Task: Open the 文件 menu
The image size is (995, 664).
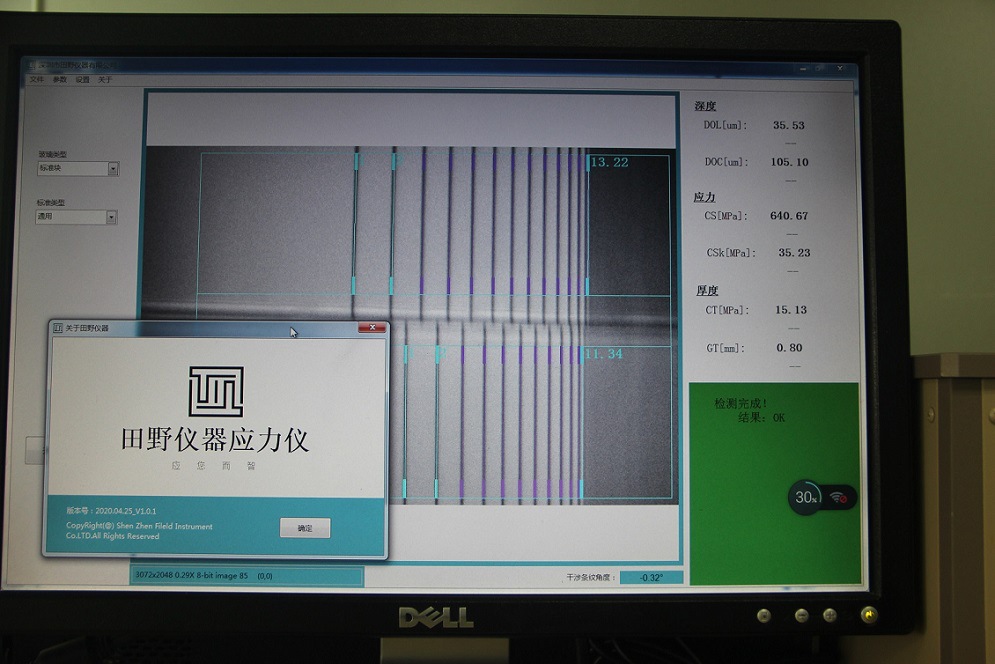Action: (x=37, y=77)
